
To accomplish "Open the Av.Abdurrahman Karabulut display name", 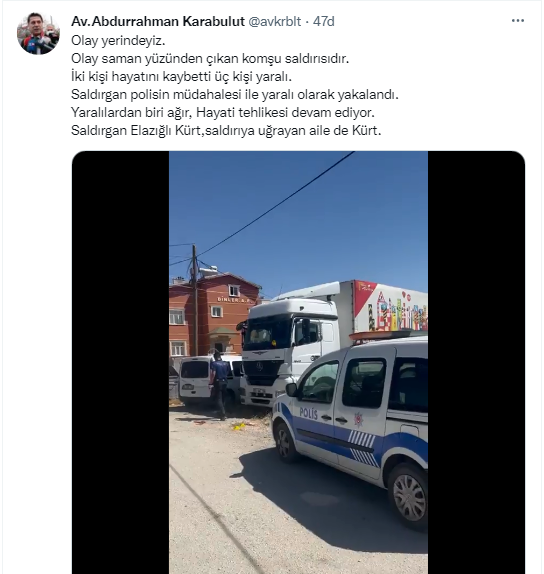I will (x=158, y=21).
